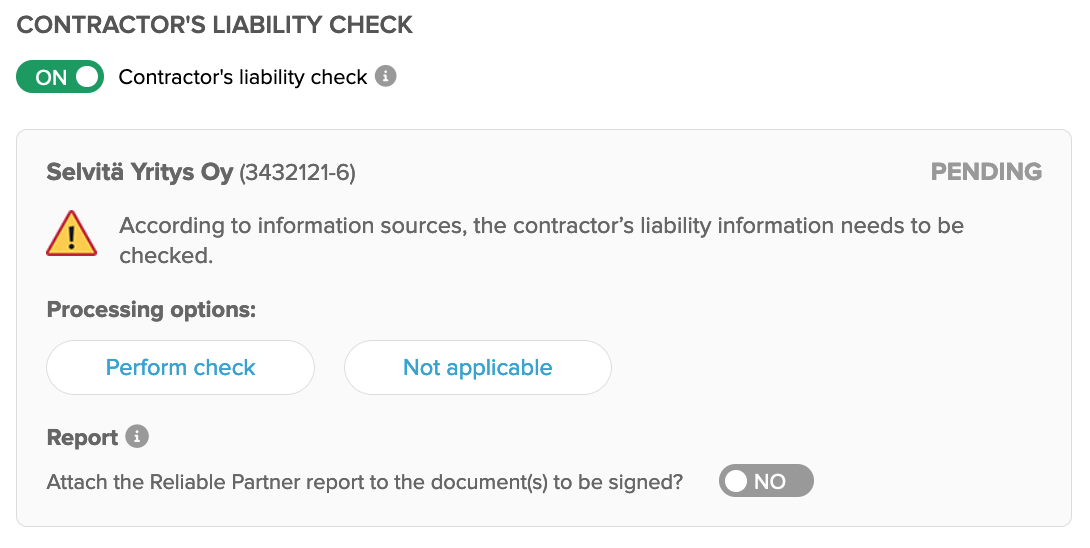This screenshot has width=1090, height=548.
Task: Click the word checked in warning text
Action: pos(165,256)
